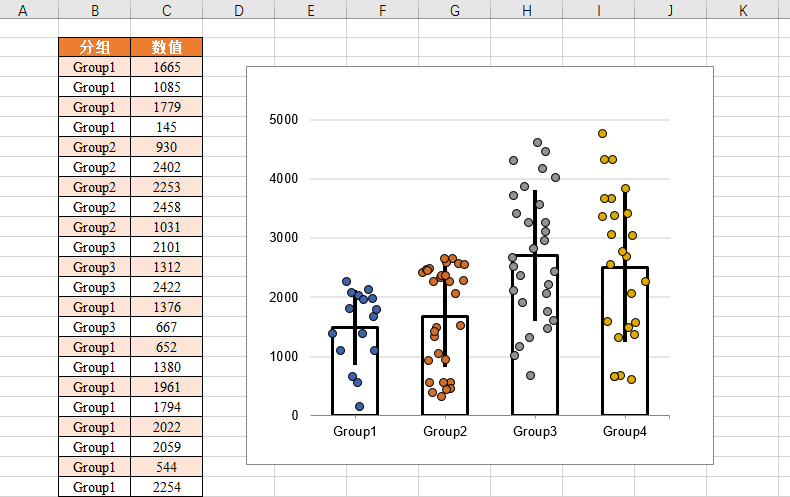Select cell with value 1961
Screen dimensions: 790x497
[167, 387]
